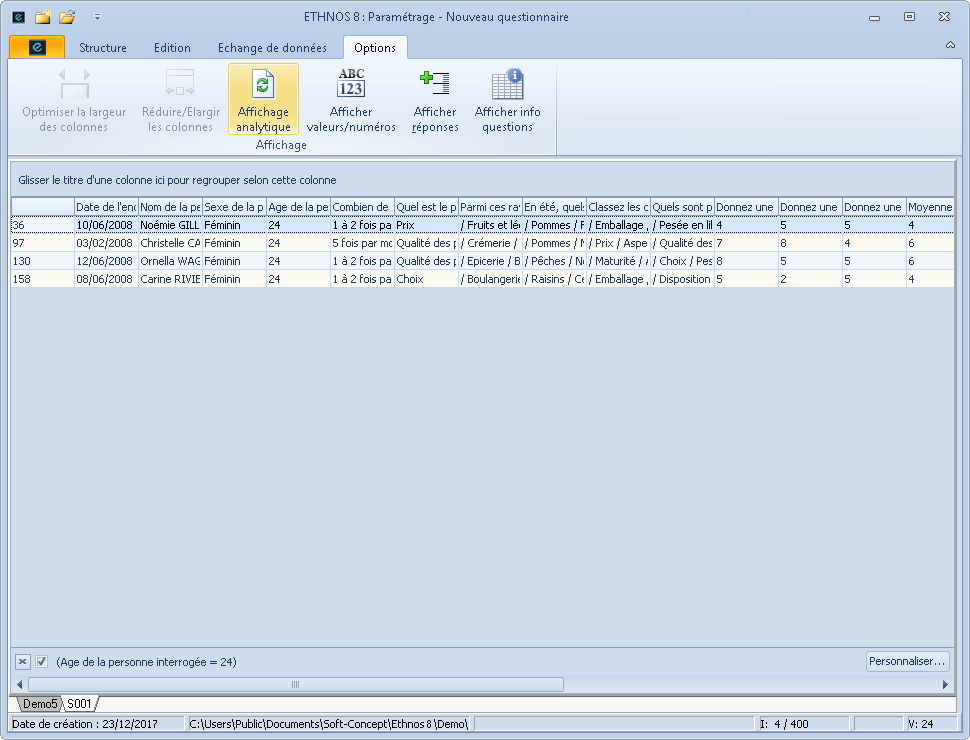Screen dimensions: 970x740
Task: Click cell Prix in row 36
Action: coord(426,225)
